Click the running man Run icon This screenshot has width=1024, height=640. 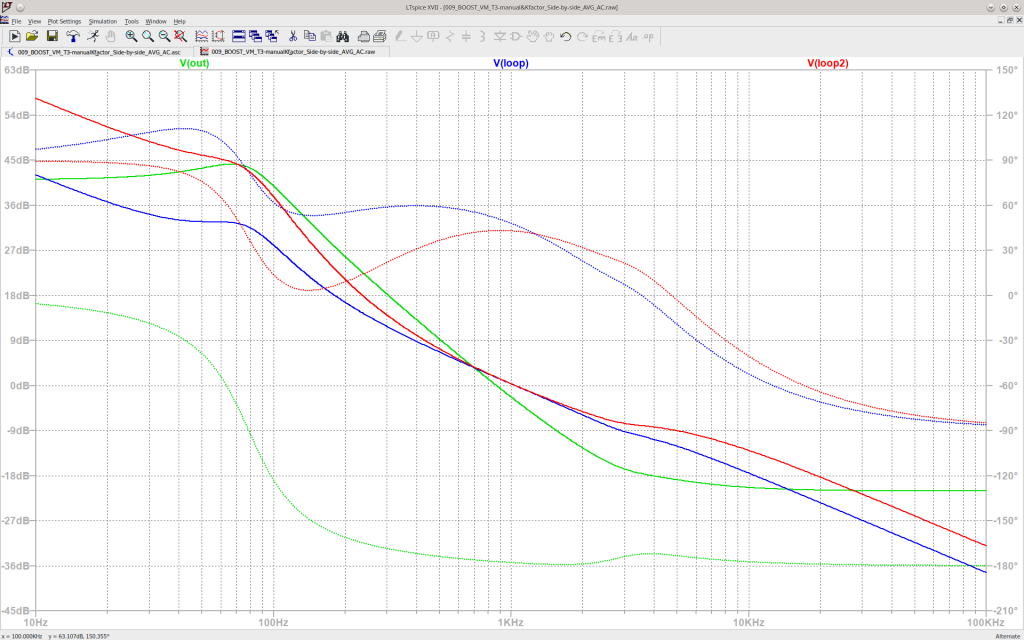pos(93,36)
